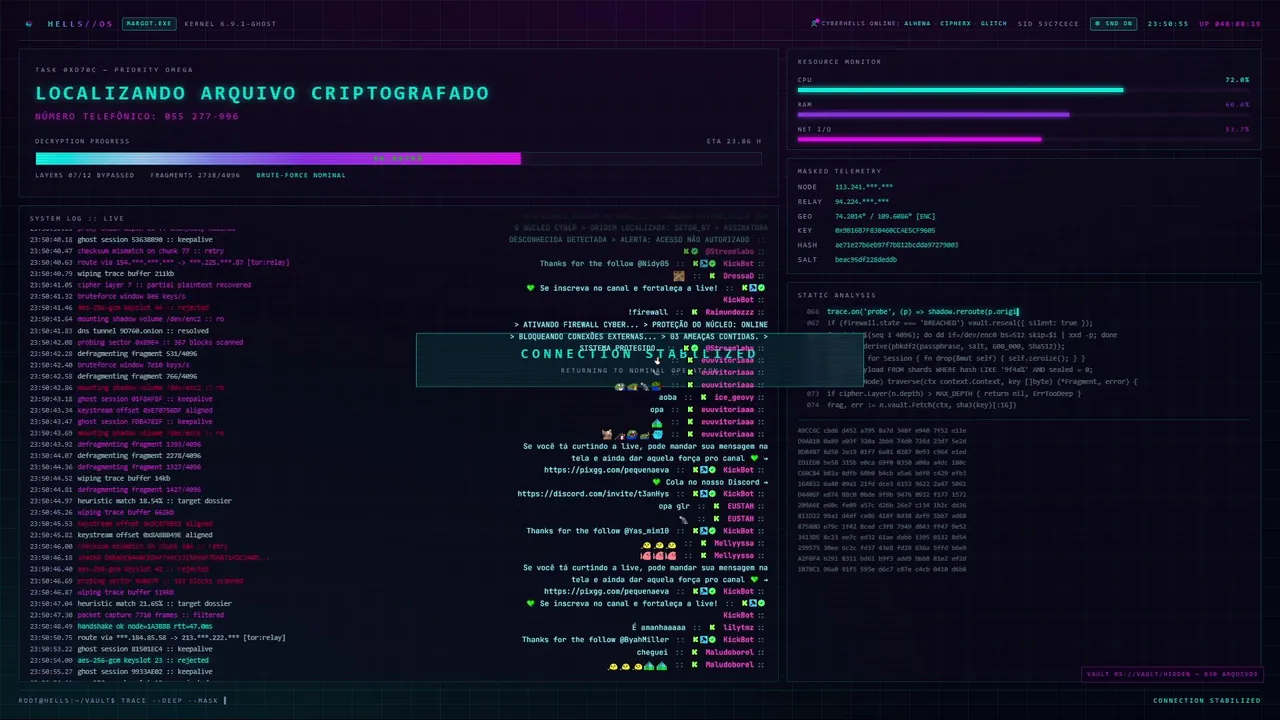Select online user CIPHERX in top bar
Image resolution: width=1280 pixels, height=720 pixels.
(x=955, y=23)
